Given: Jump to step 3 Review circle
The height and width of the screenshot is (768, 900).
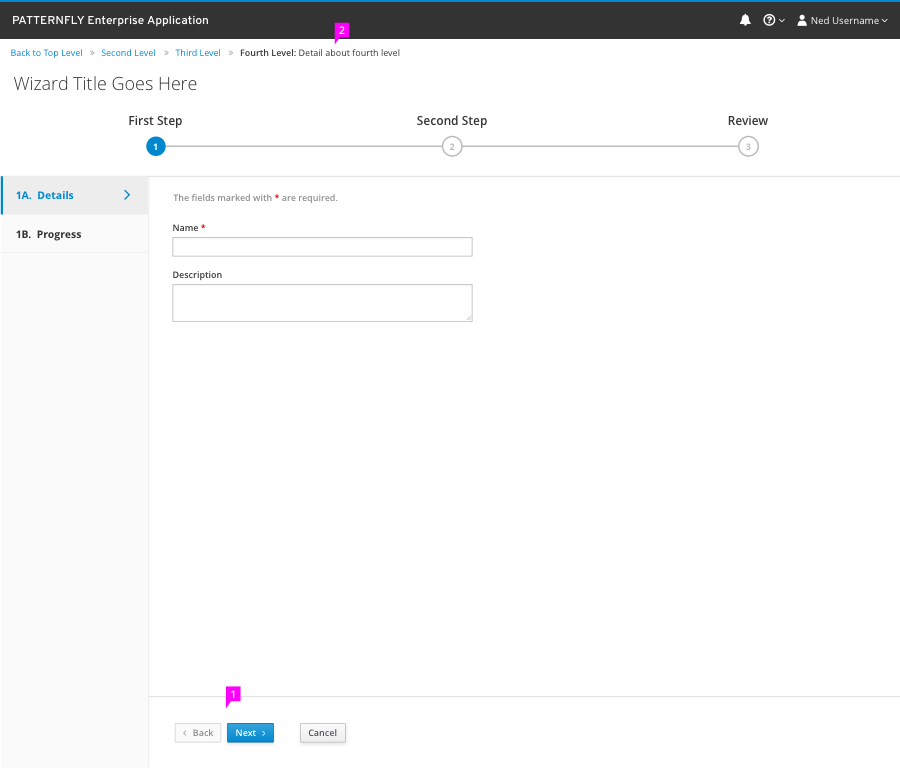Looking at the screenshot, I should pyautogui.click(x=748, y=146).
